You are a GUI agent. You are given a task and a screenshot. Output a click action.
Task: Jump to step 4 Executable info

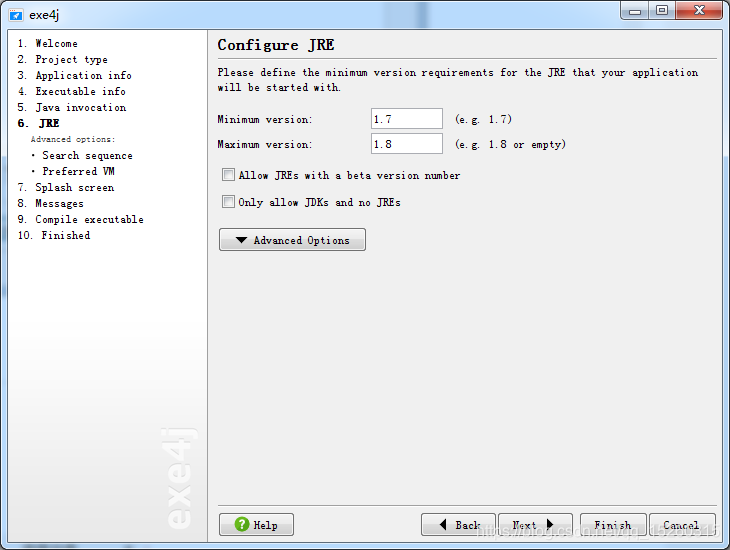(x=71, y=91)
